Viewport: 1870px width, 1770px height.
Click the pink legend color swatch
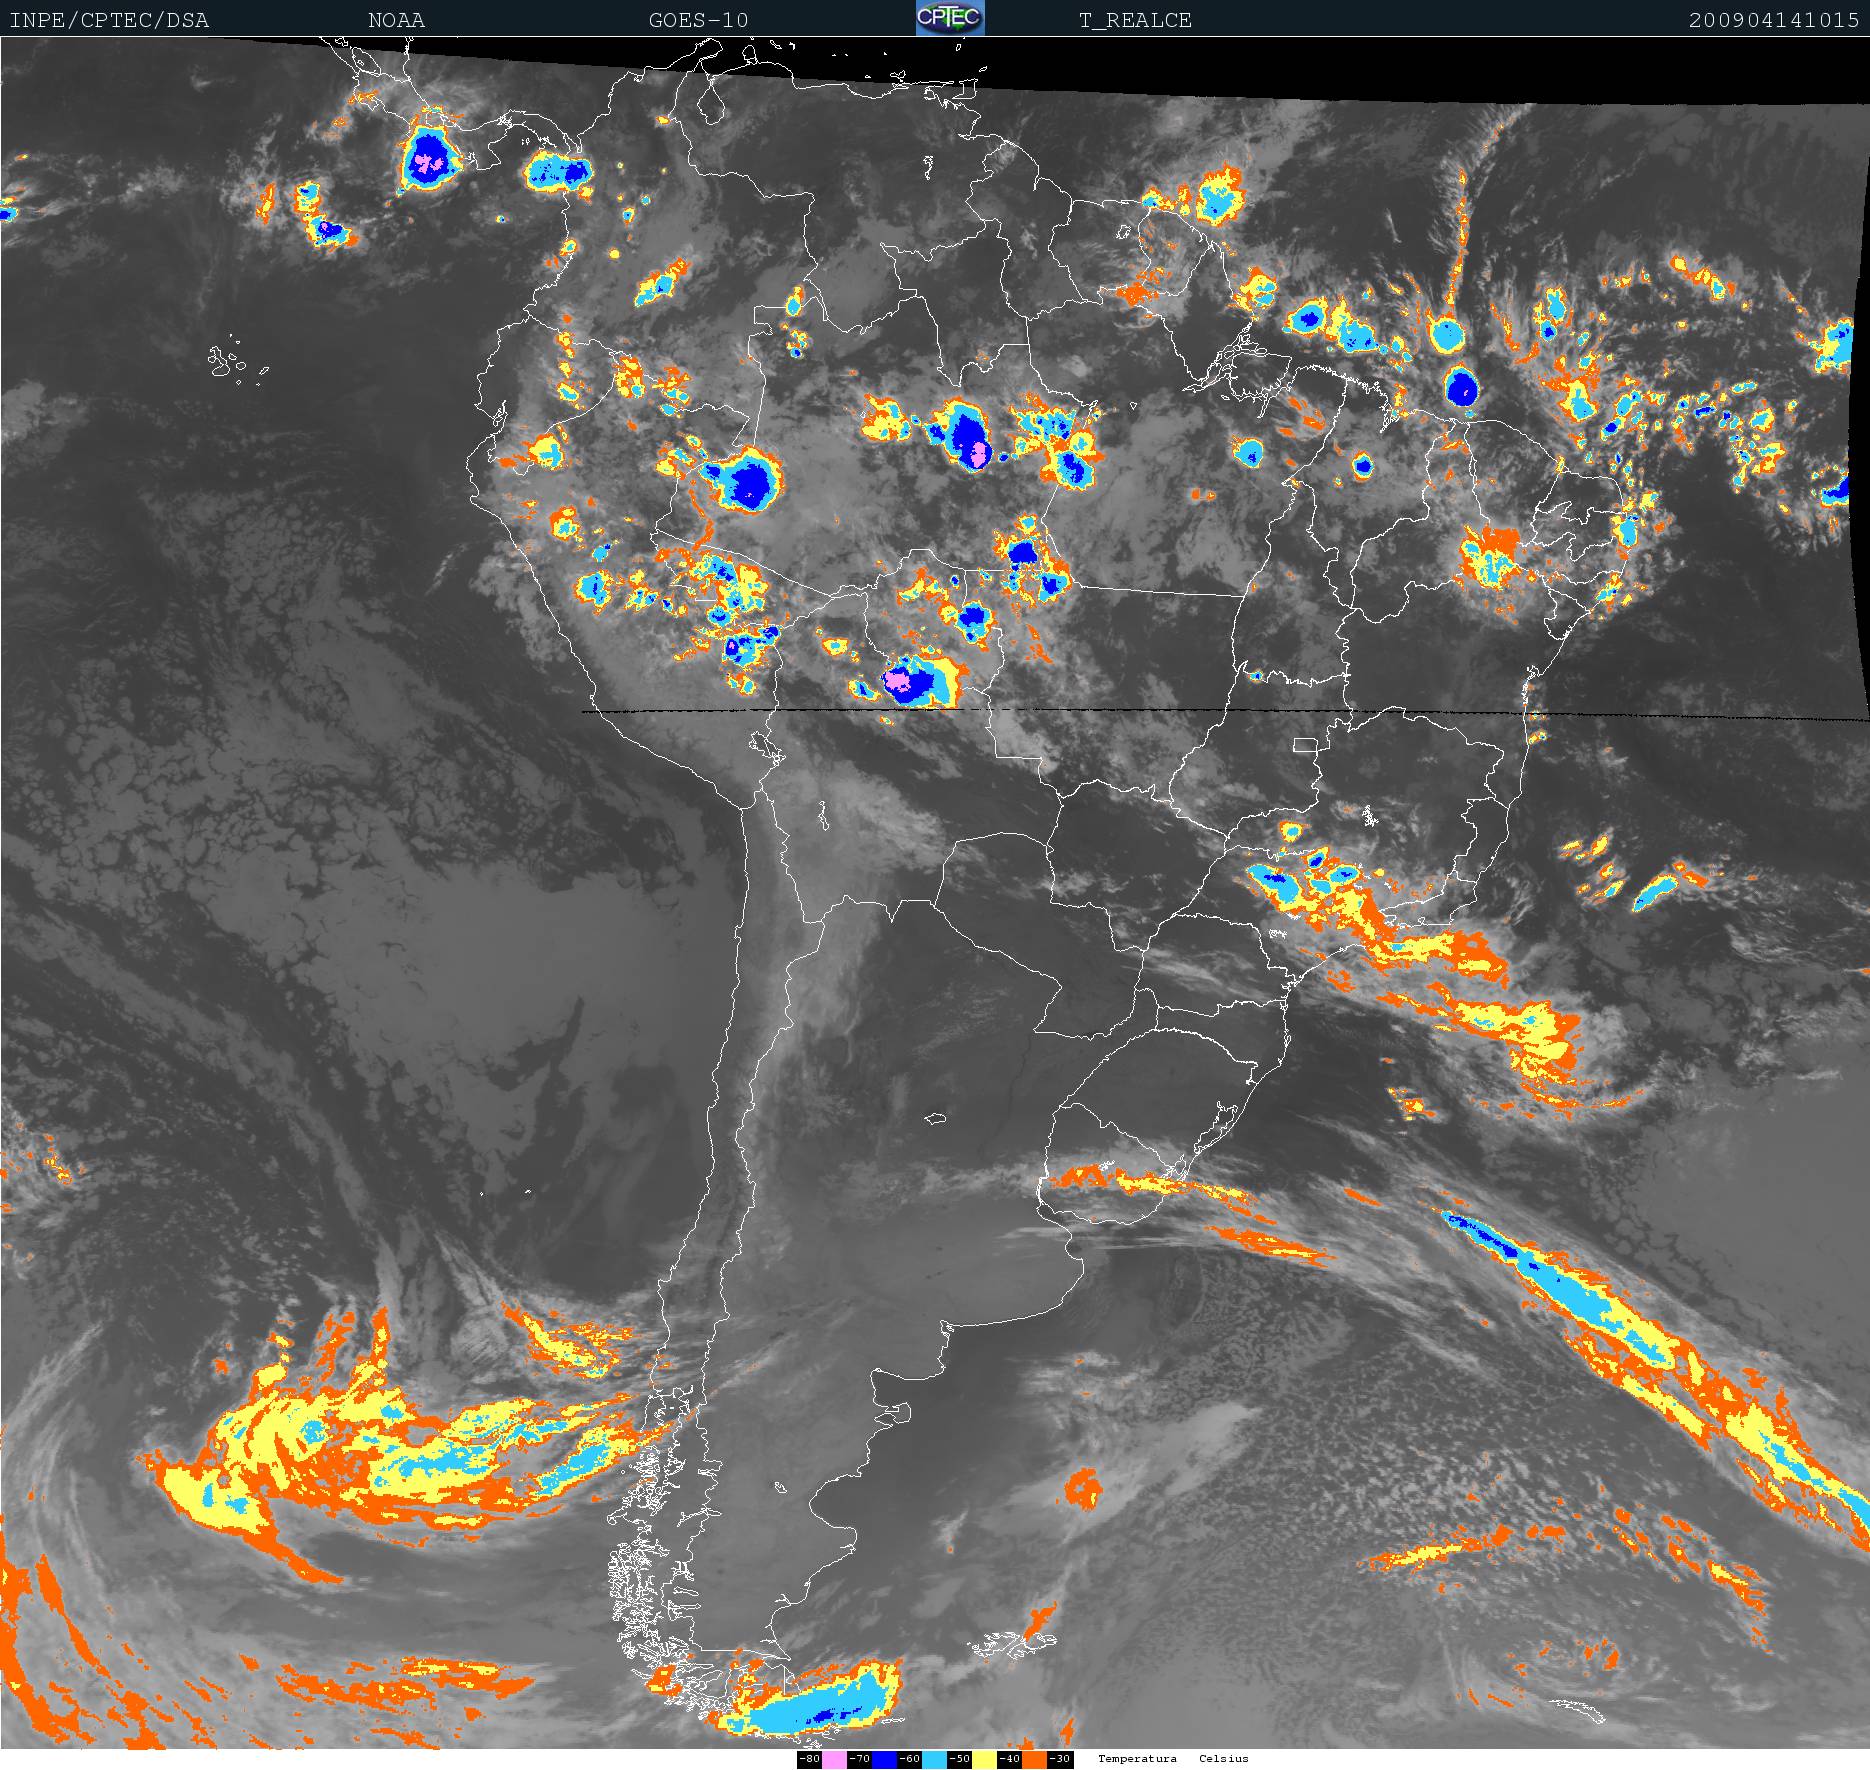click(x=834, y=1759)
